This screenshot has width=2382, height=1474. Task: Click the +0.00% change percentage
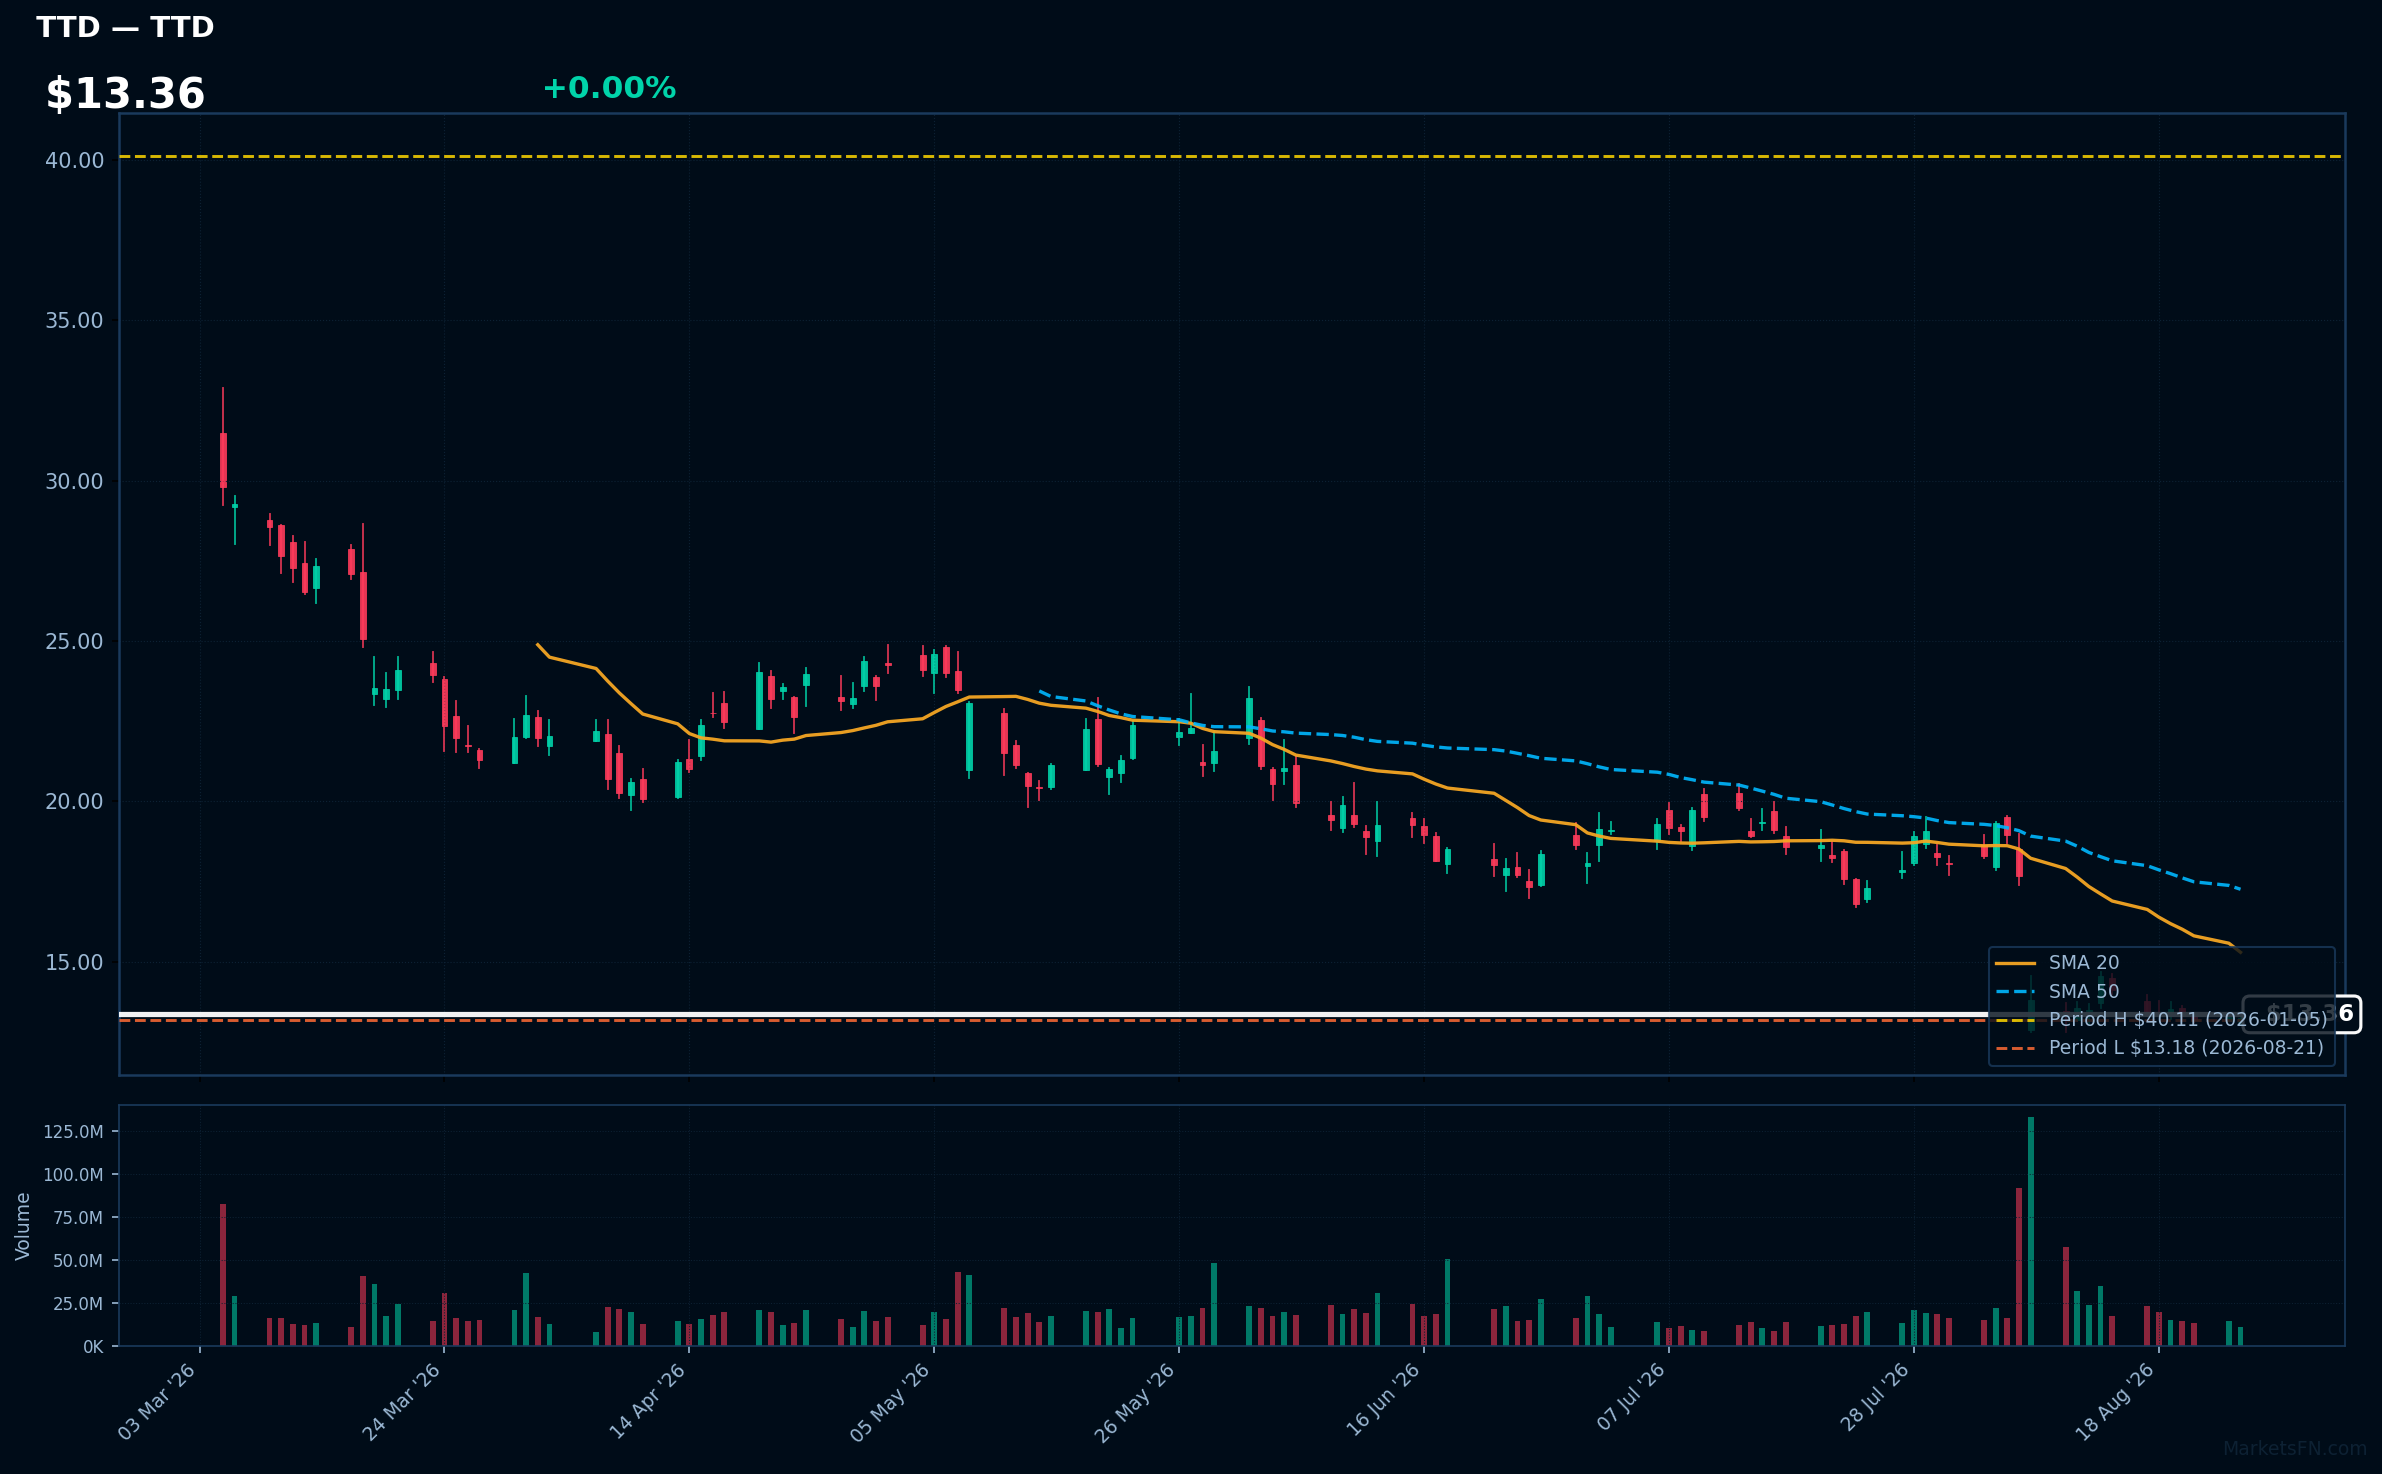point(609,88)
